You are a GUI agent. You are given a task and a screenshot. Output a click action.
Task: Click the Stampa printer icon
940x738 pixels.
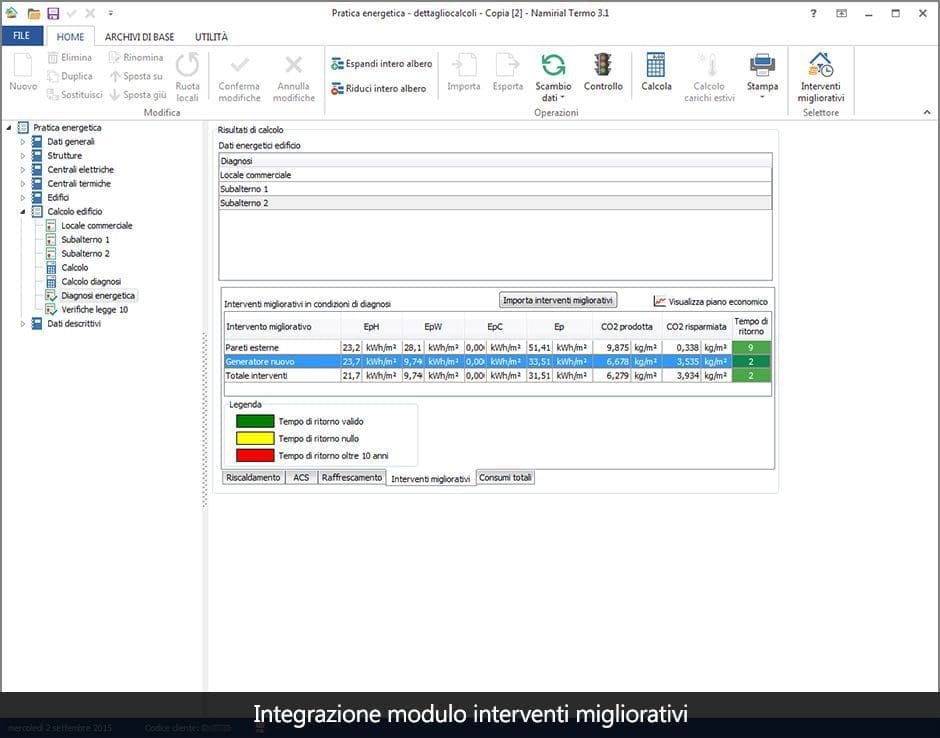762,67
